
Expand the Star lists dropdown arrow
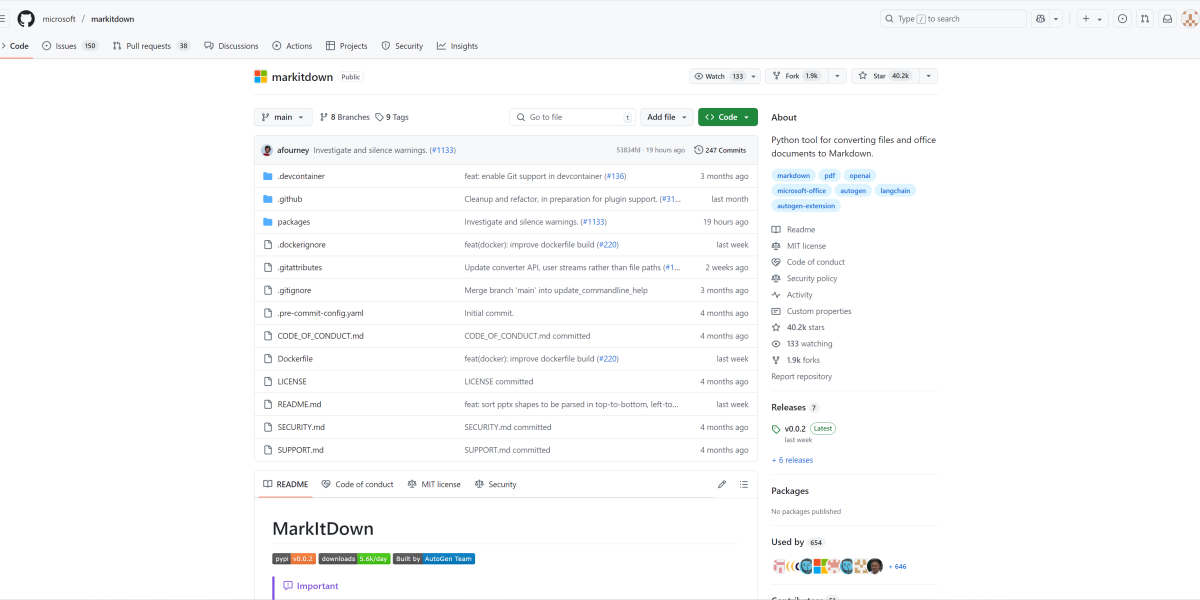[928, 76]
